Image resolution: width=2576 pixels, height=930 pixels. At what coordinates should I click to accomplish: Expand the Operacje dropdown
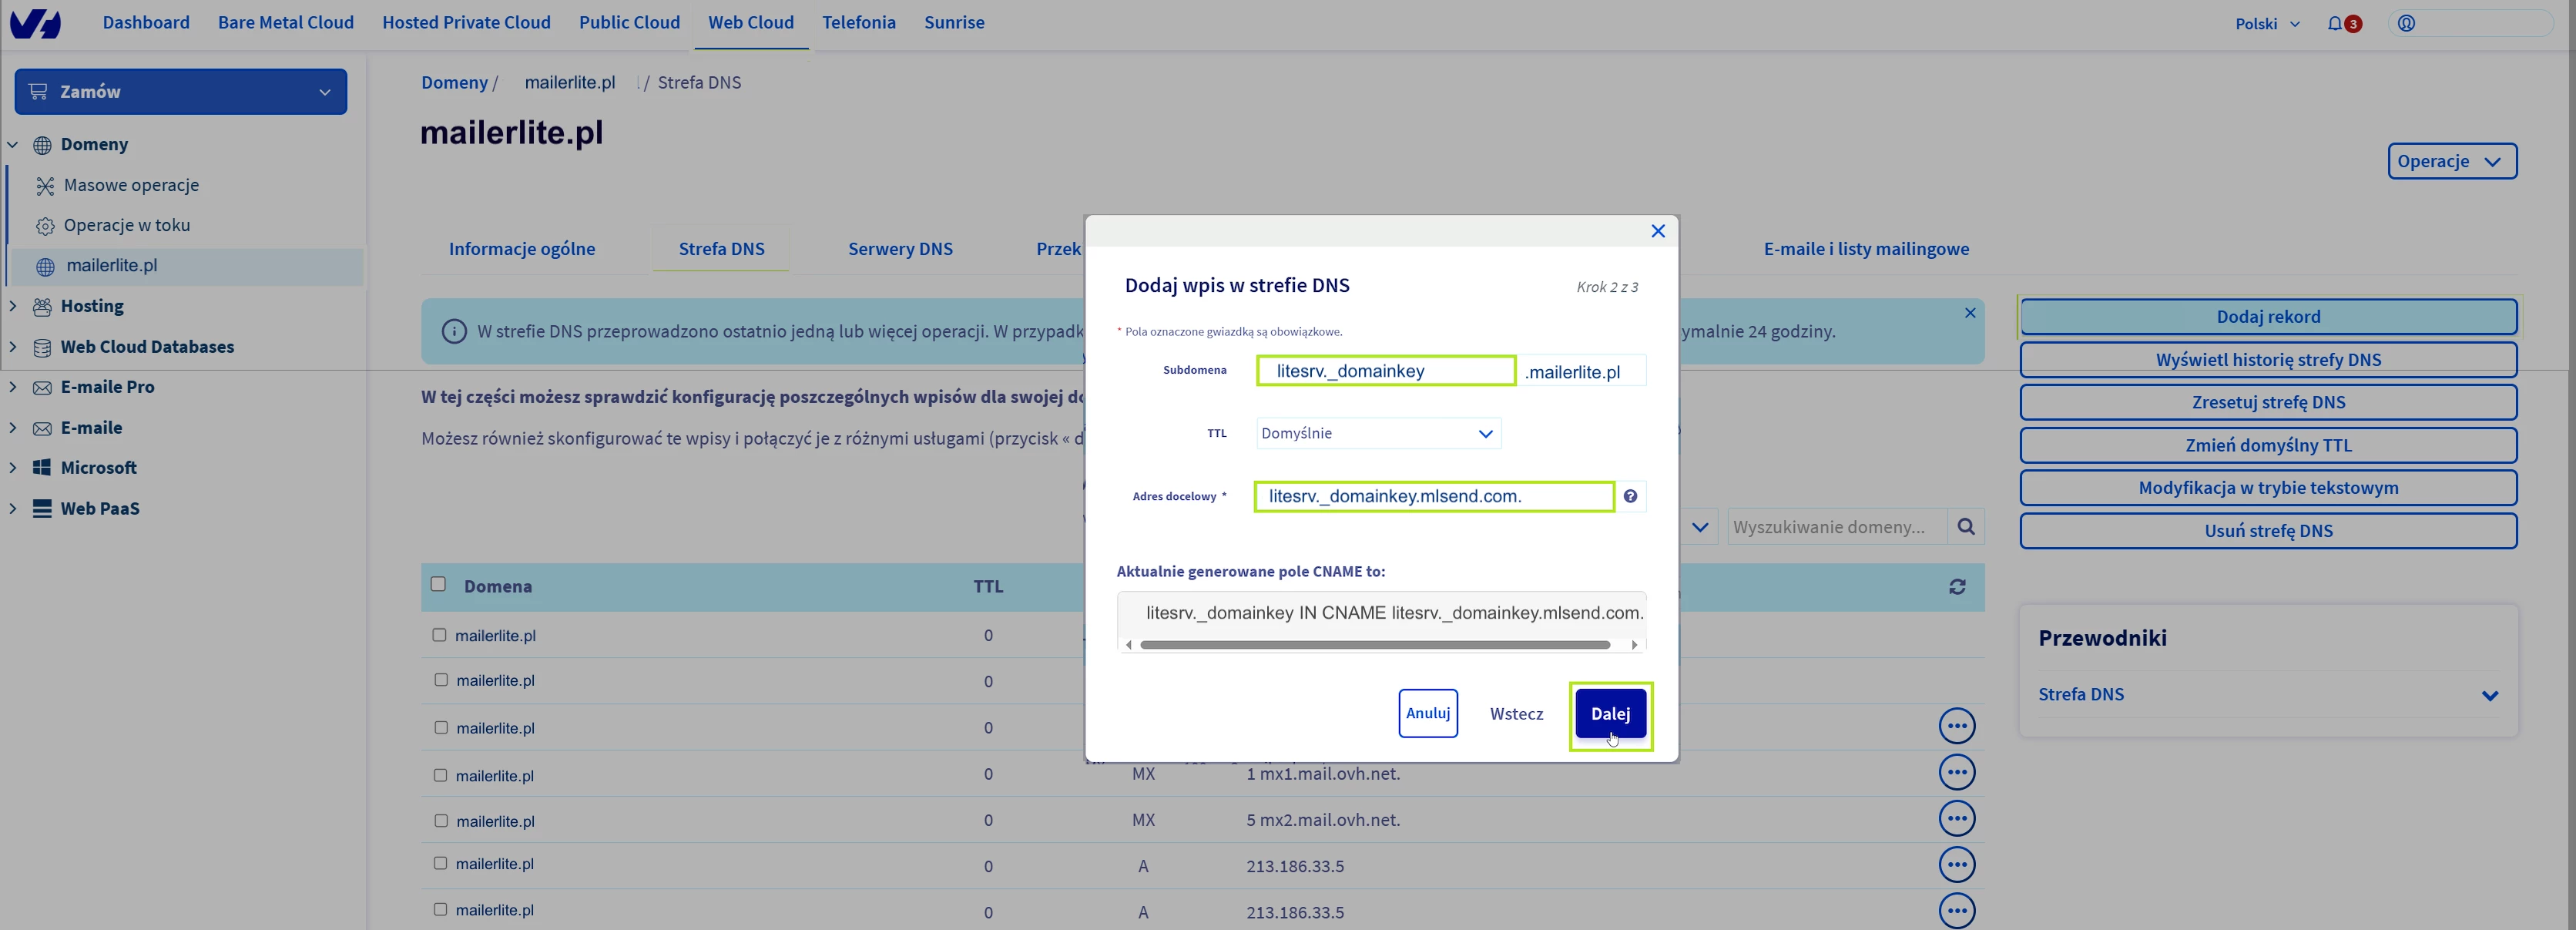pos(2451,161)
